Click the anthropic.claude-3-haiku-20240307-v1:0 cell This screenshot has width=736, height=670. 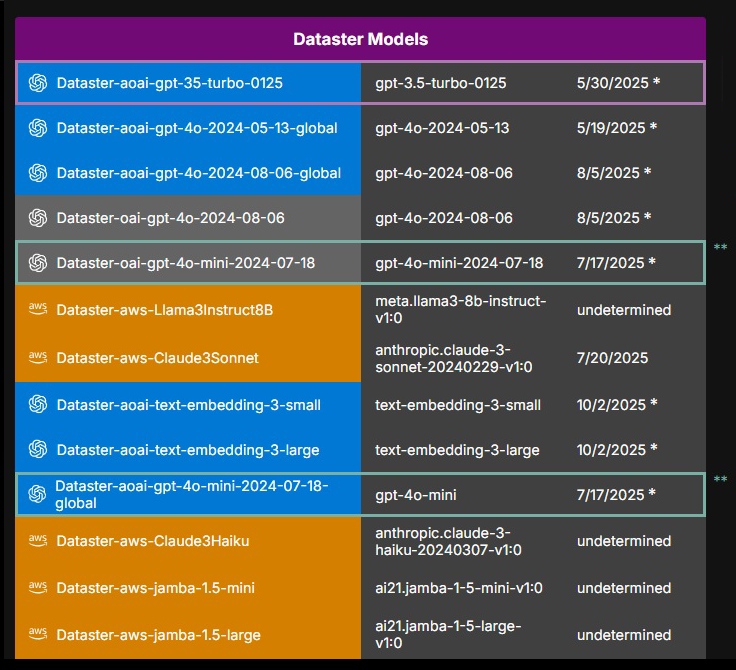click(x=448, y=541)
